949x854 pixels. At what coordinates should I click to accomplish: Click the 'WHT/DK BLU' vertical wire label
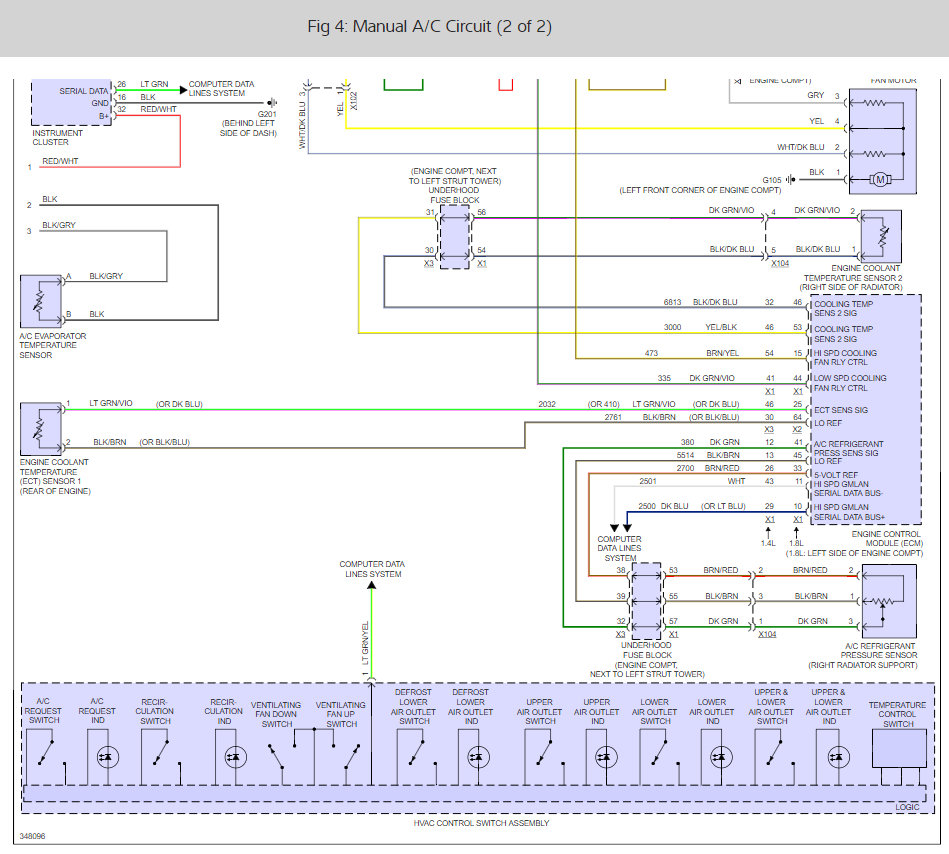302,125
